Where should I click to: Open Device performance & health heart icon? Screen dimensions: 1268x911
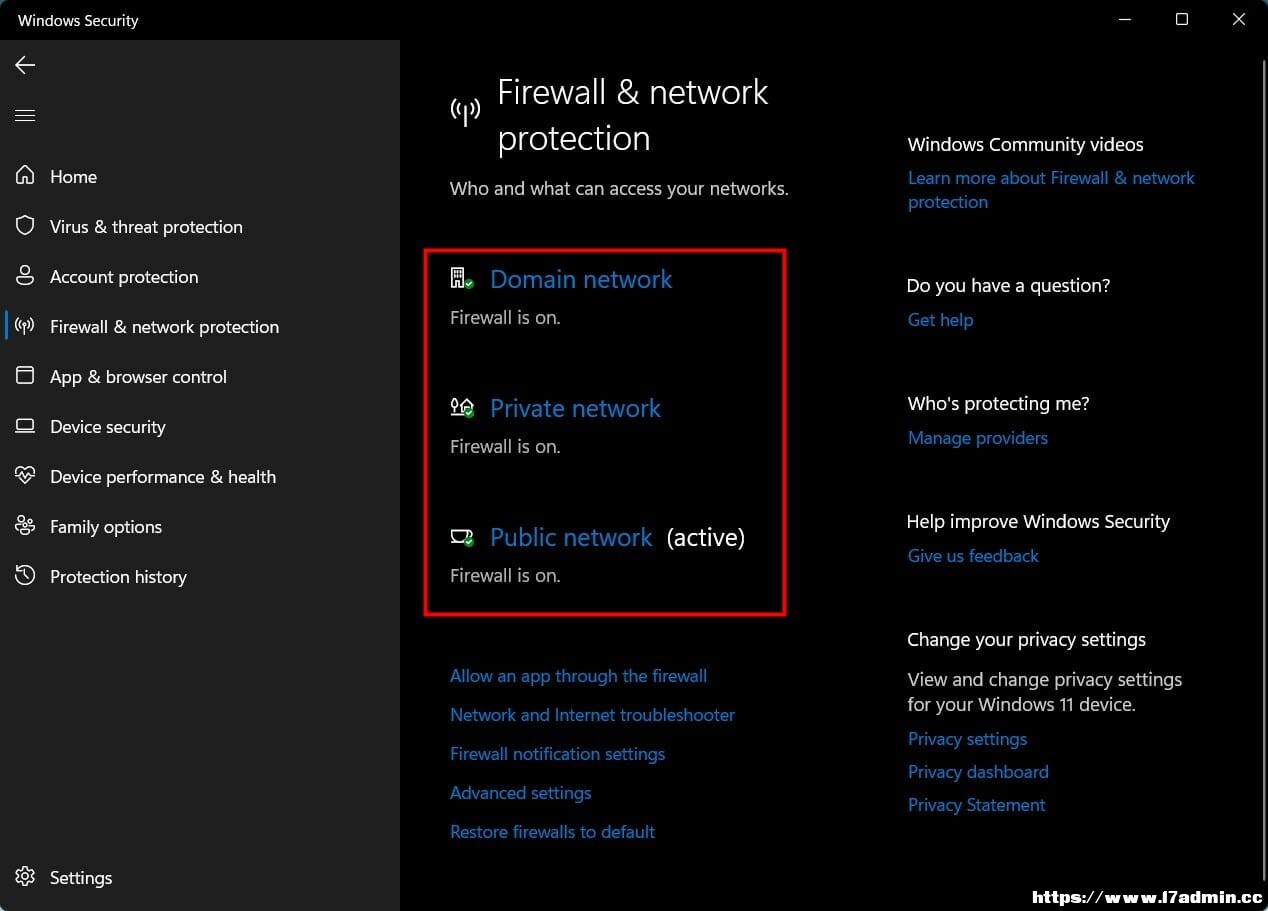pyautogui.click(x=25, y=476)
